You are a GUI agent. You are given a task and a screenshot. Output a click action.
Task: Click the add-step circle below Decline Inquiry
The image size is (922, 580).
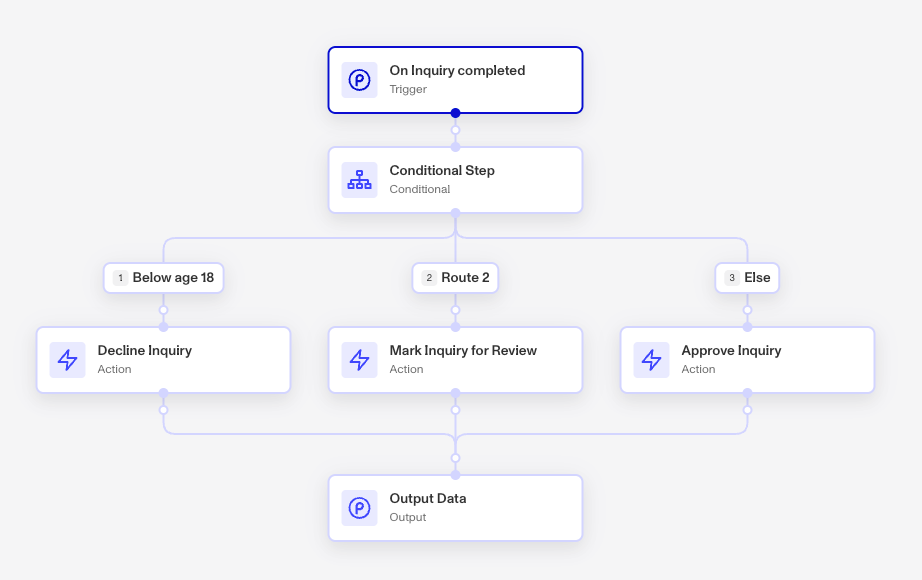tap(163, 410)
